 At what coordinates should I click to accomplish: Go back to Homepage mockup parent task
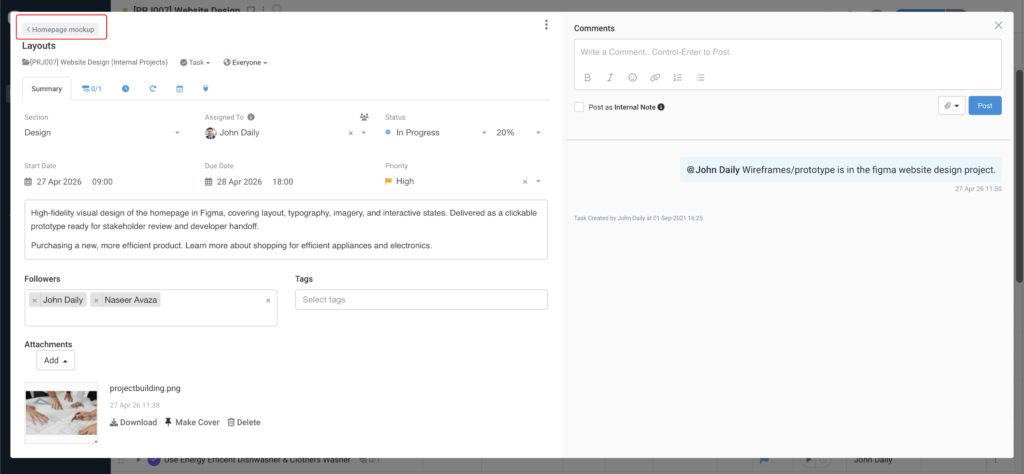[x=61, y=29]
